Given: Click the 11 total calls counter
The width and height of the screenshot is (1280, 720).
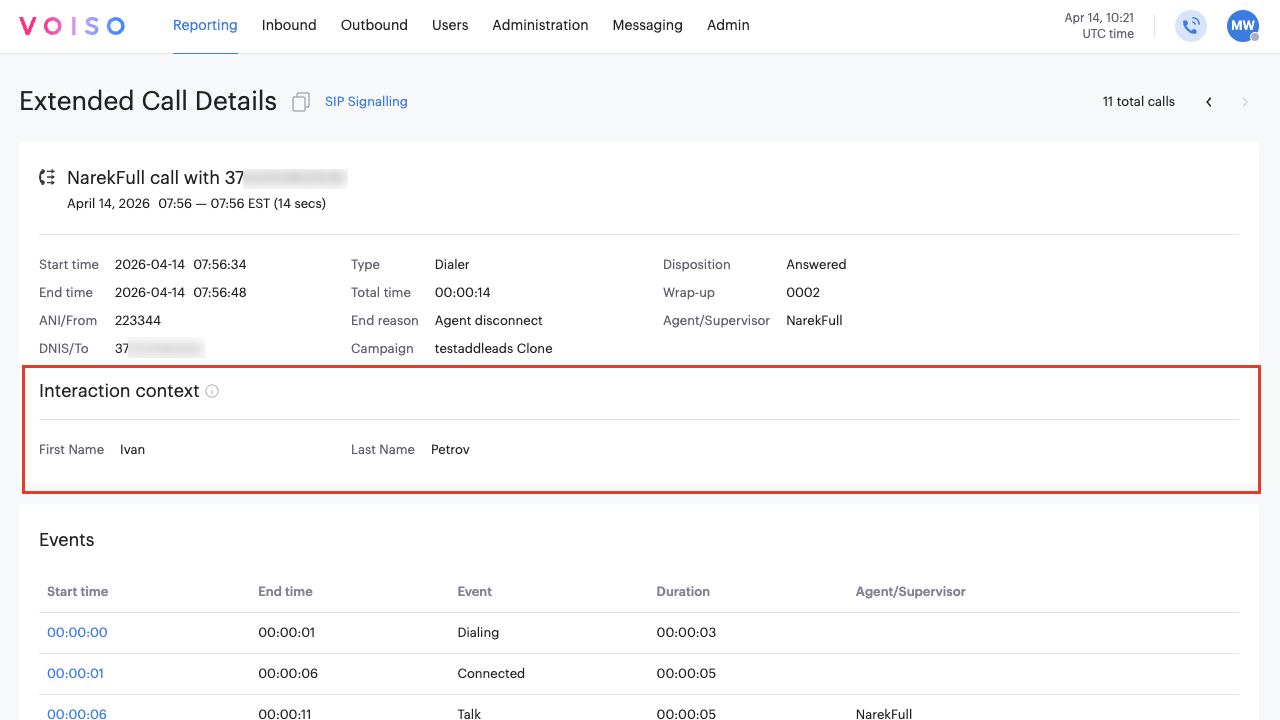Looking at the screenshot, I should pos(1138,101).
